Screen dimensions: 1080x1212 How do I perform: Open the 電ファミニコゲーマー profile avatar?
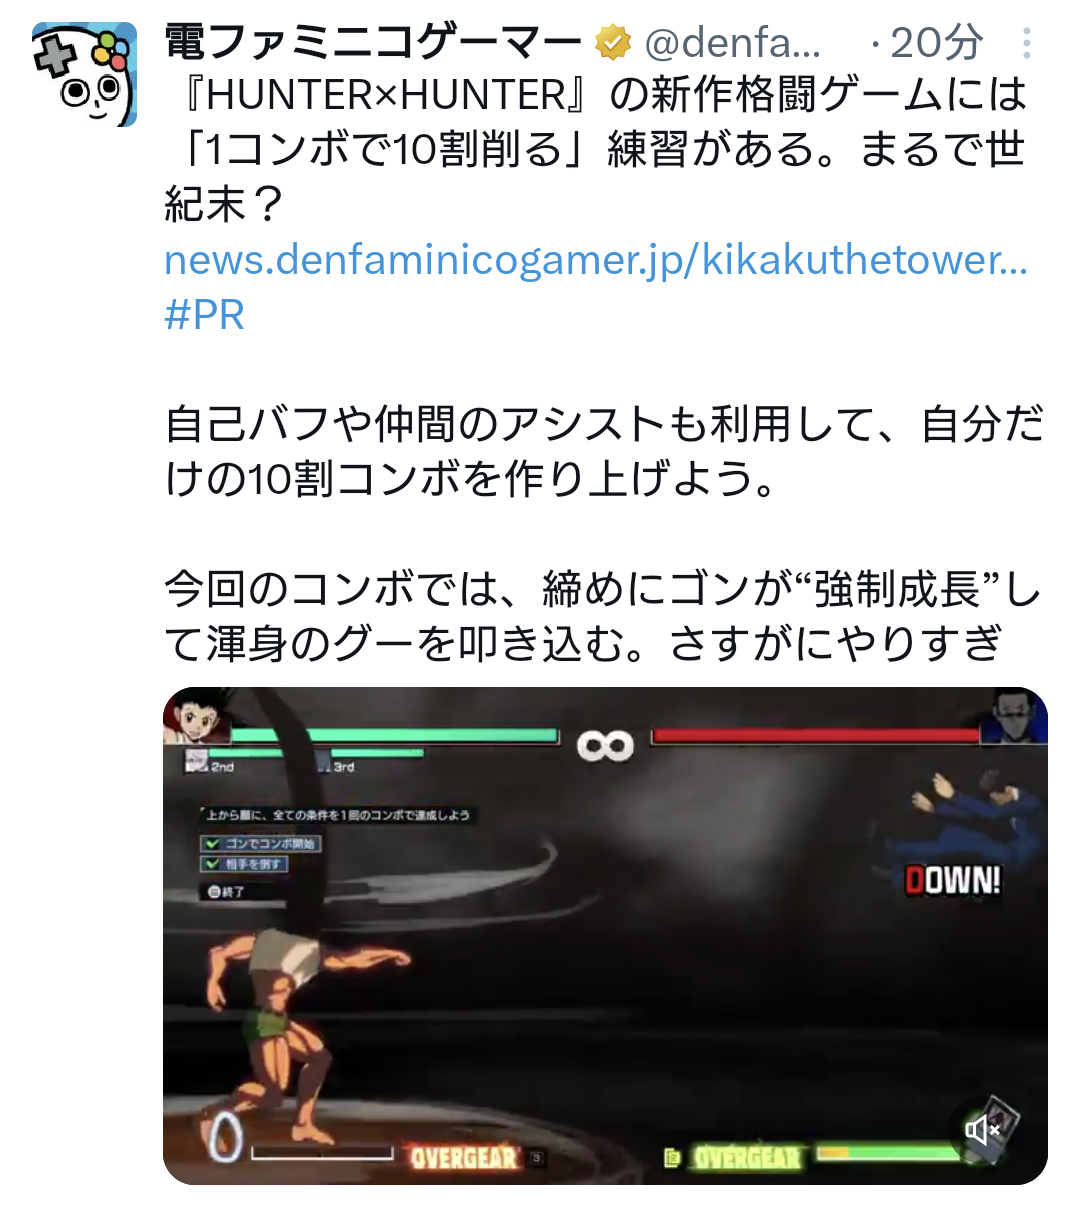[84, 74]
